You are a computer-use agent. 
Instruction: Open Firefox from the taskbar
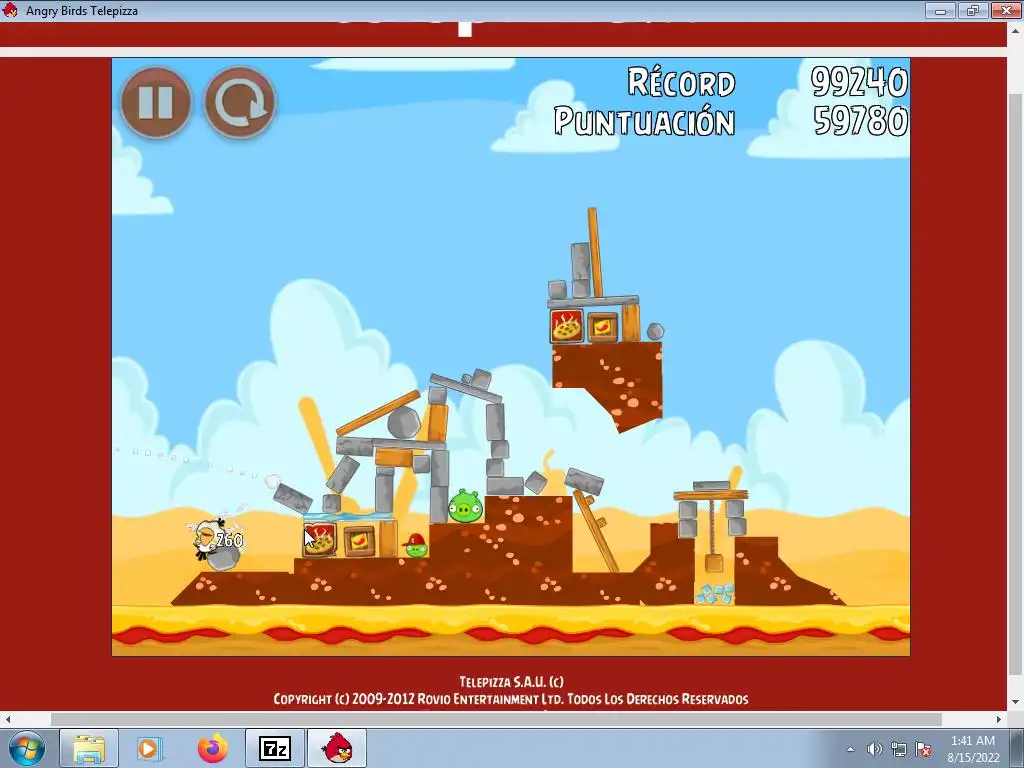213,748
